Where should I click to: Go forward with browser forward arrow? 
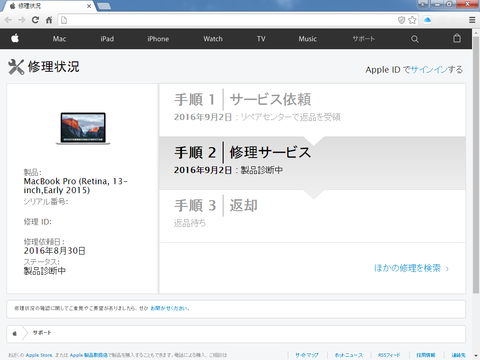coord(22,20)
